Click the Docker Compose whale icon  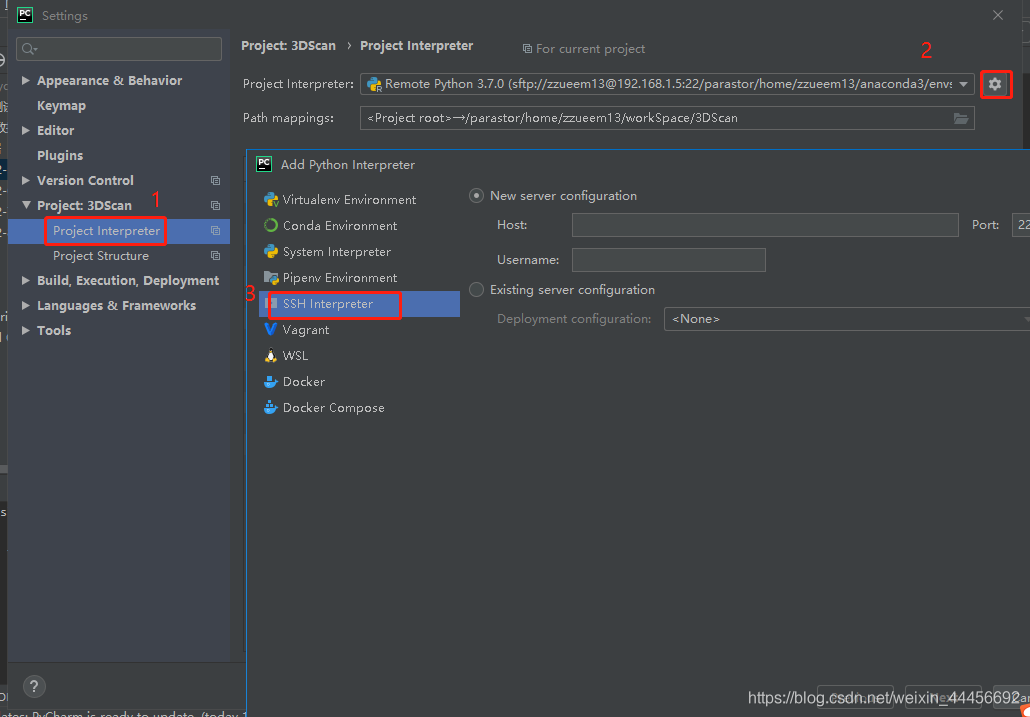[271, 407]
